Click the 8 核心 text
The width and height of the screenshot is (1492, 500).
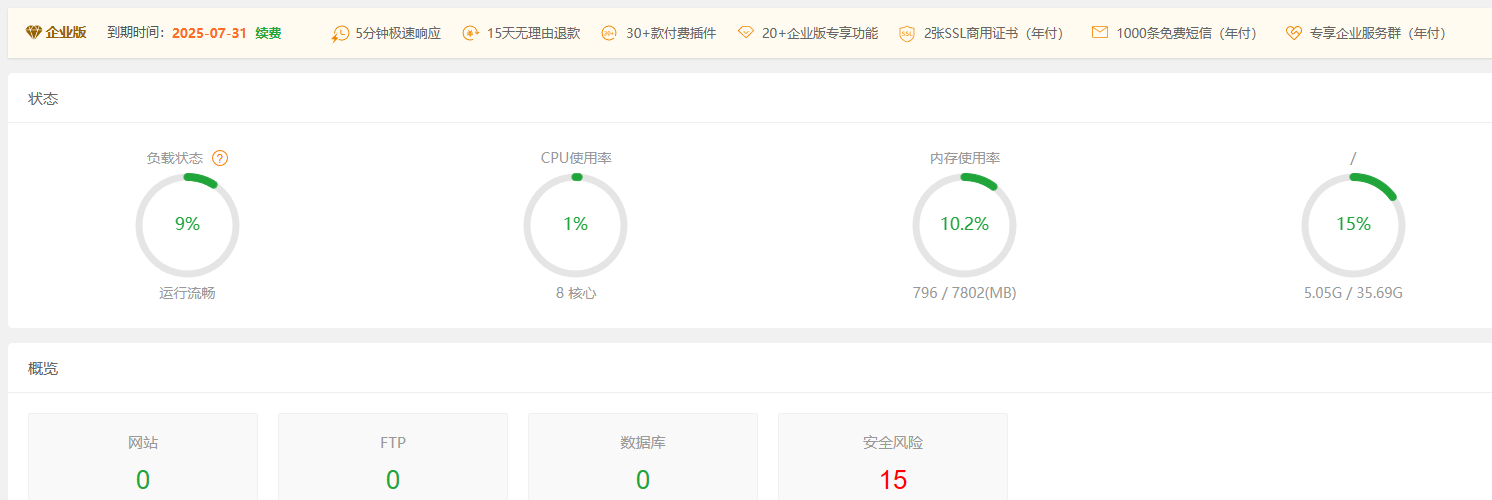click(576, 293)
